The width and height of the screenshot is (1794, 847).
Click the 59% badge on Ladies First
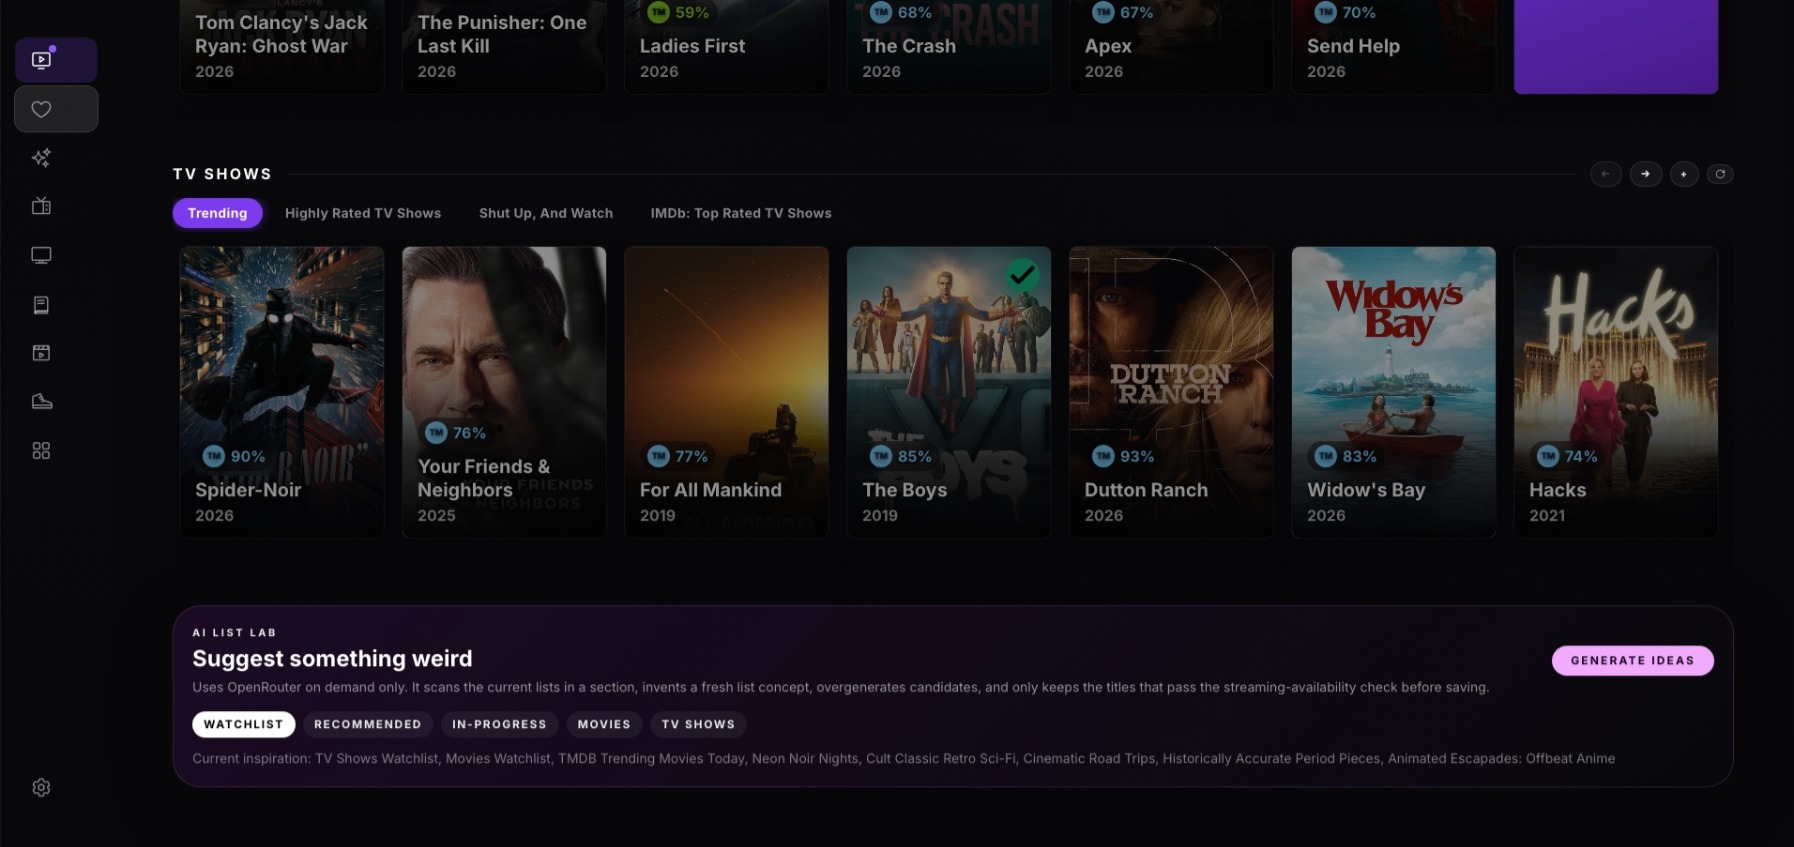click(x=679, y=12)
